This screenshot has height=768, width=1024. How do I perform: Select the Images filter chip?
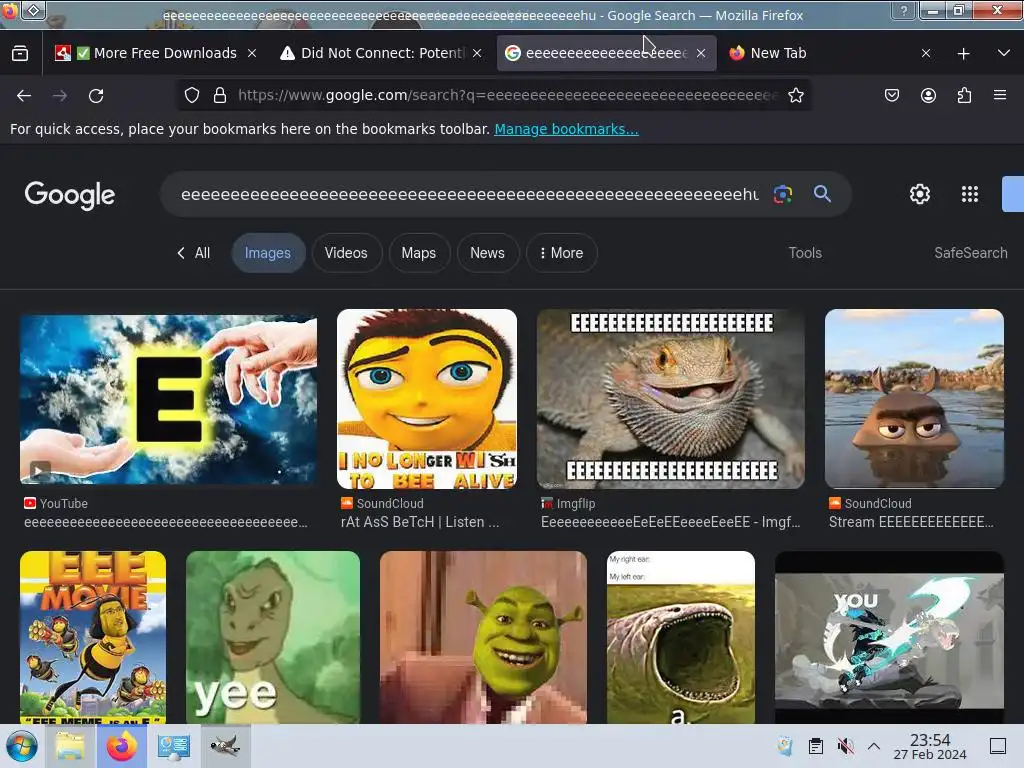(268, 253)
